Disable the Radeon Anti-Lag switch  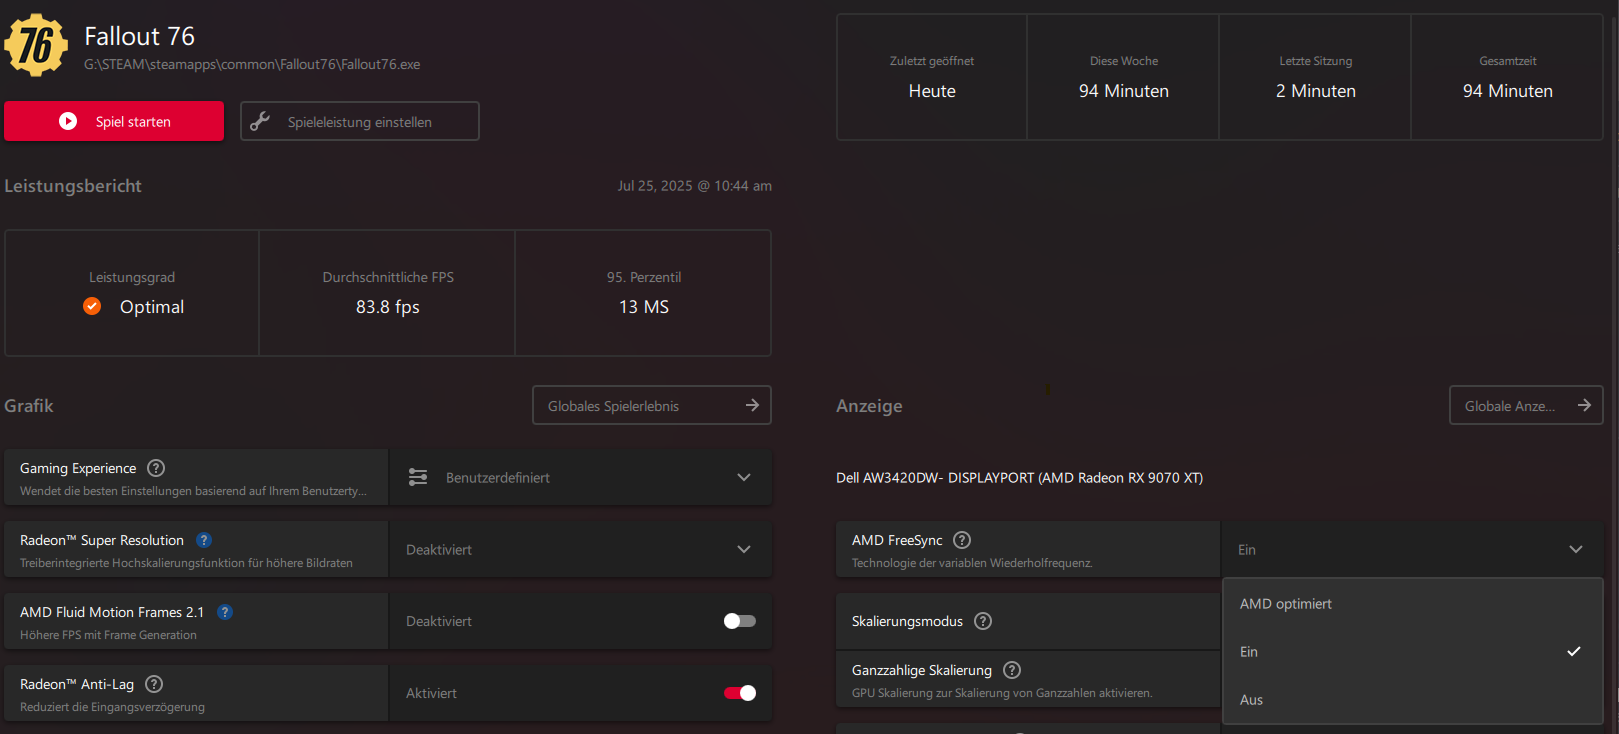coord(740,693)
